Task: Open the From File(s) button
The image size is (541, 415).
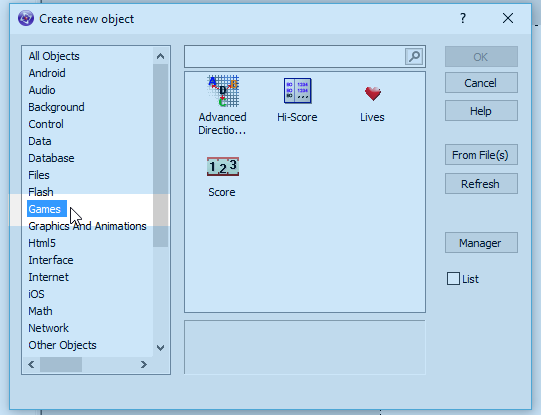Action: point(481,155)
